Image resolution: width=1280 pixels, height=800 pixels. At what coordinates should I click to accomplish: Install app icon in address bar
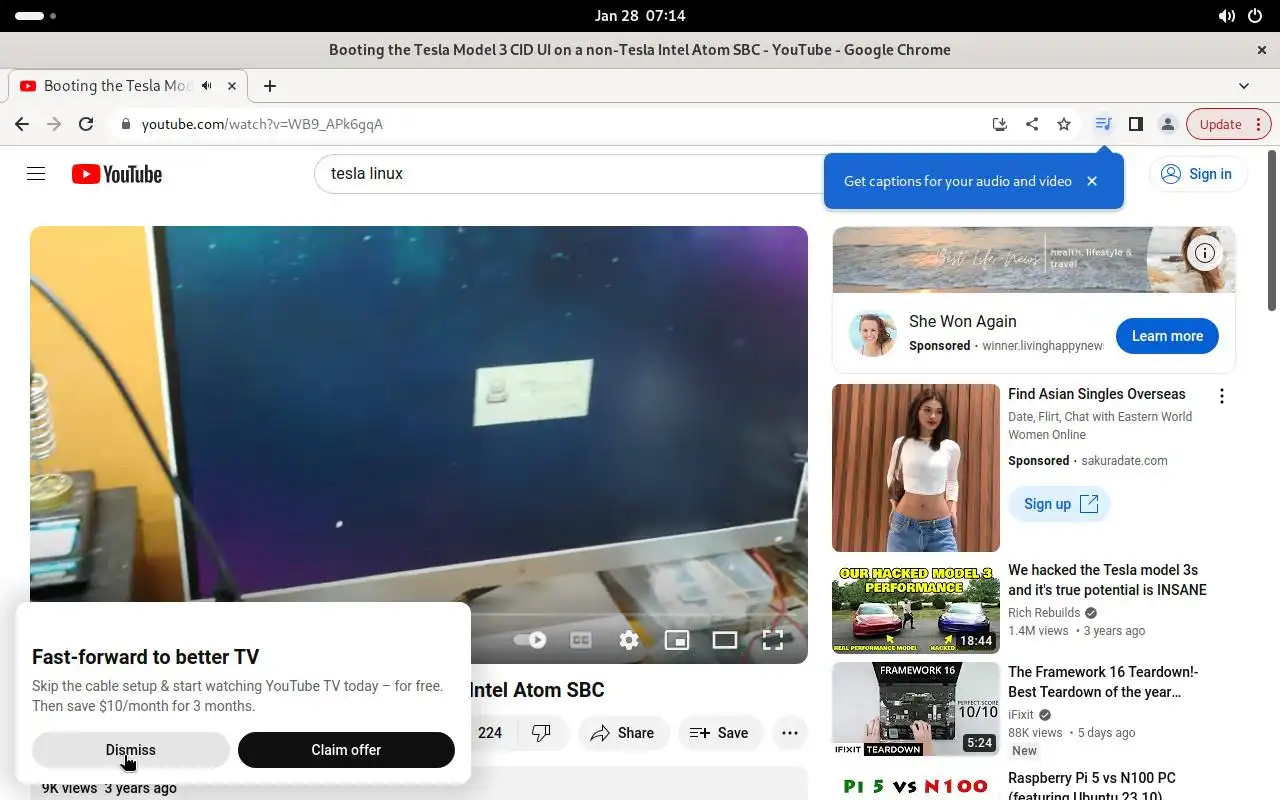(999, 124)
